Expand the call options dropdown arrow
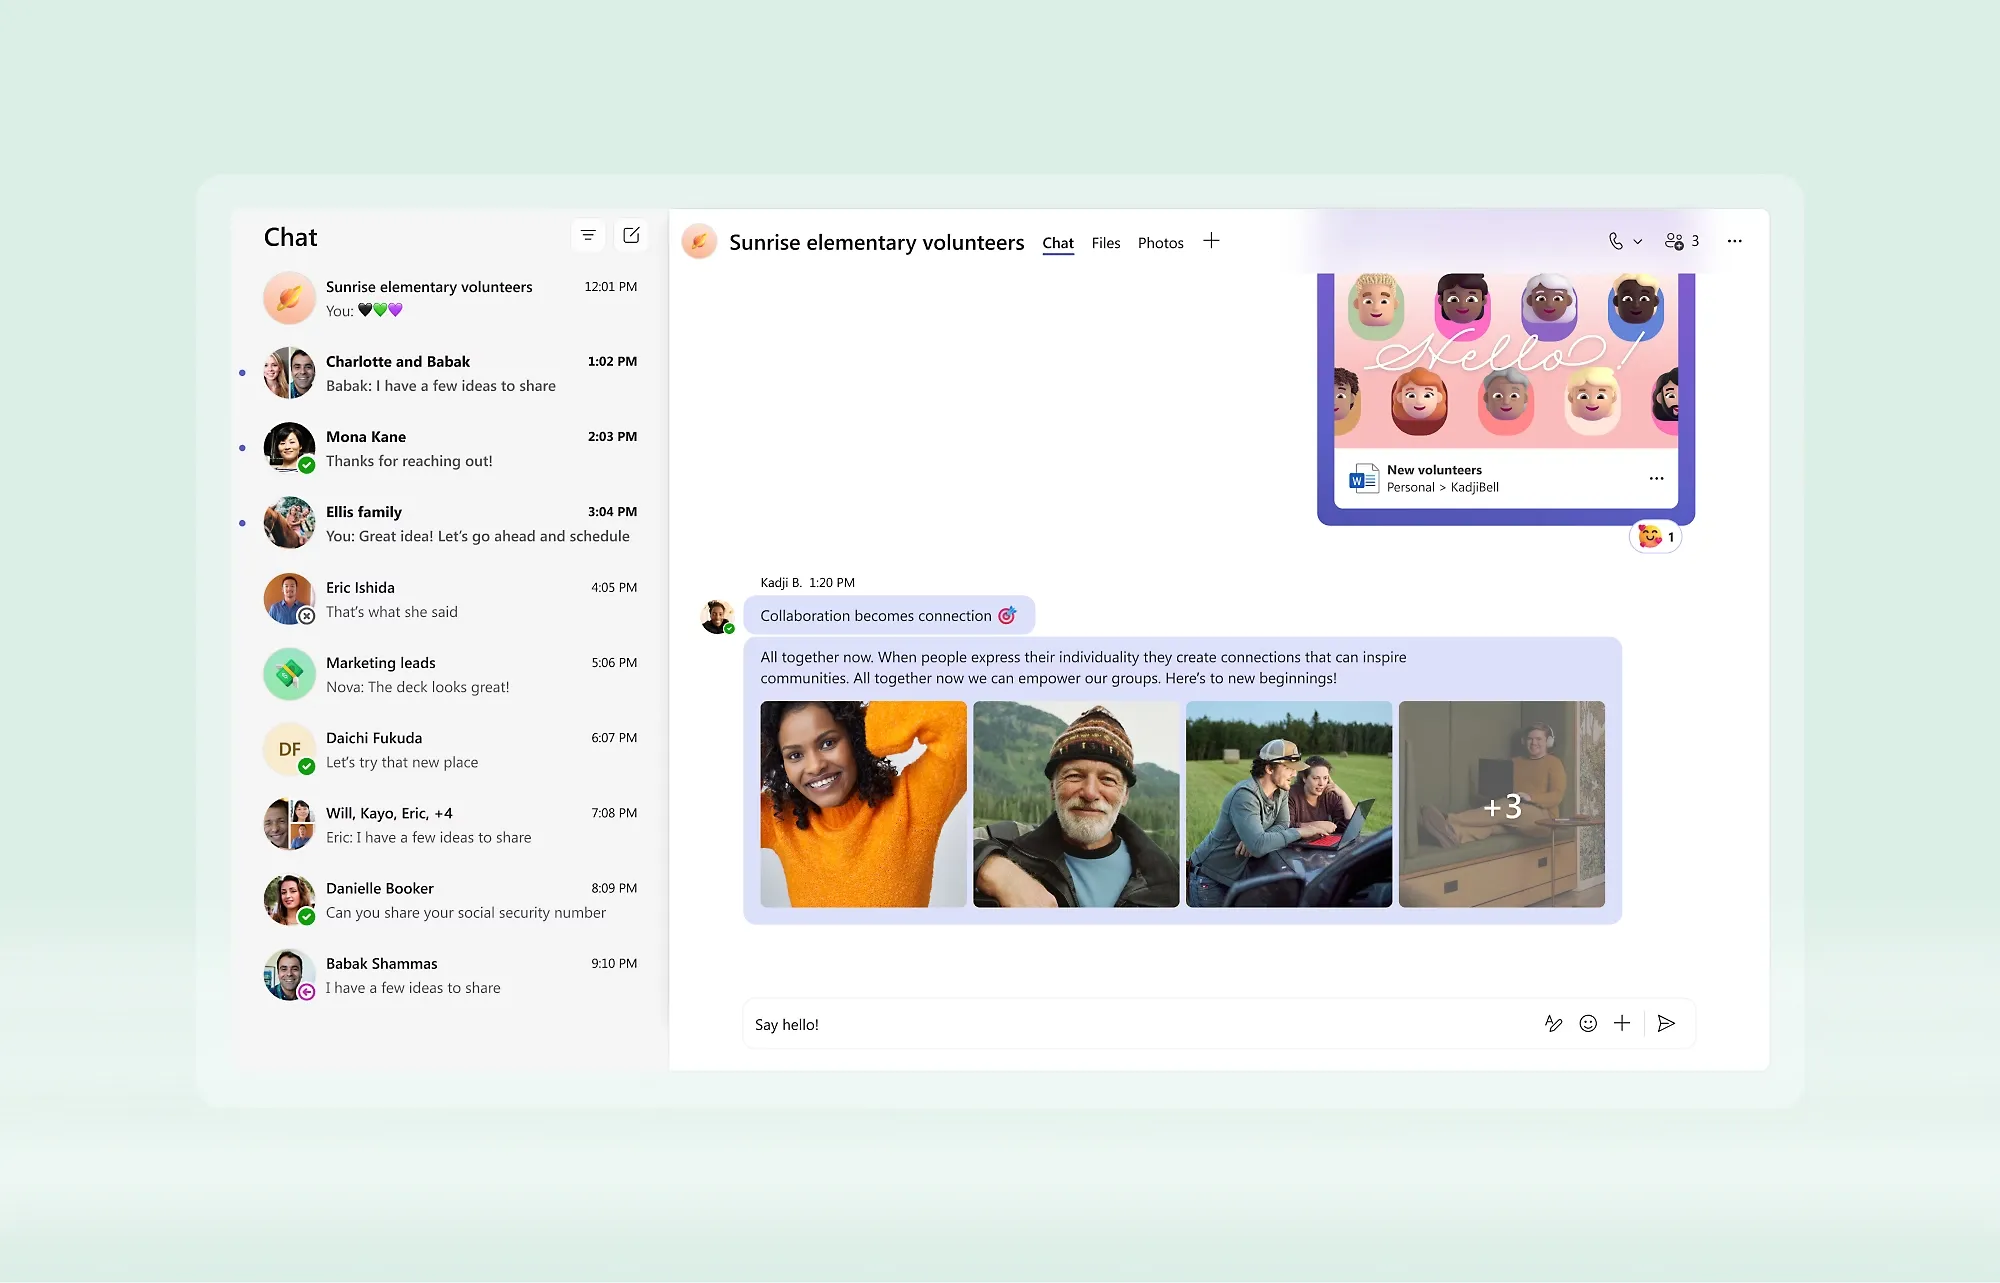Image resolution: width=2000 pixels, height=1283 pixels. coord(1638,242)
